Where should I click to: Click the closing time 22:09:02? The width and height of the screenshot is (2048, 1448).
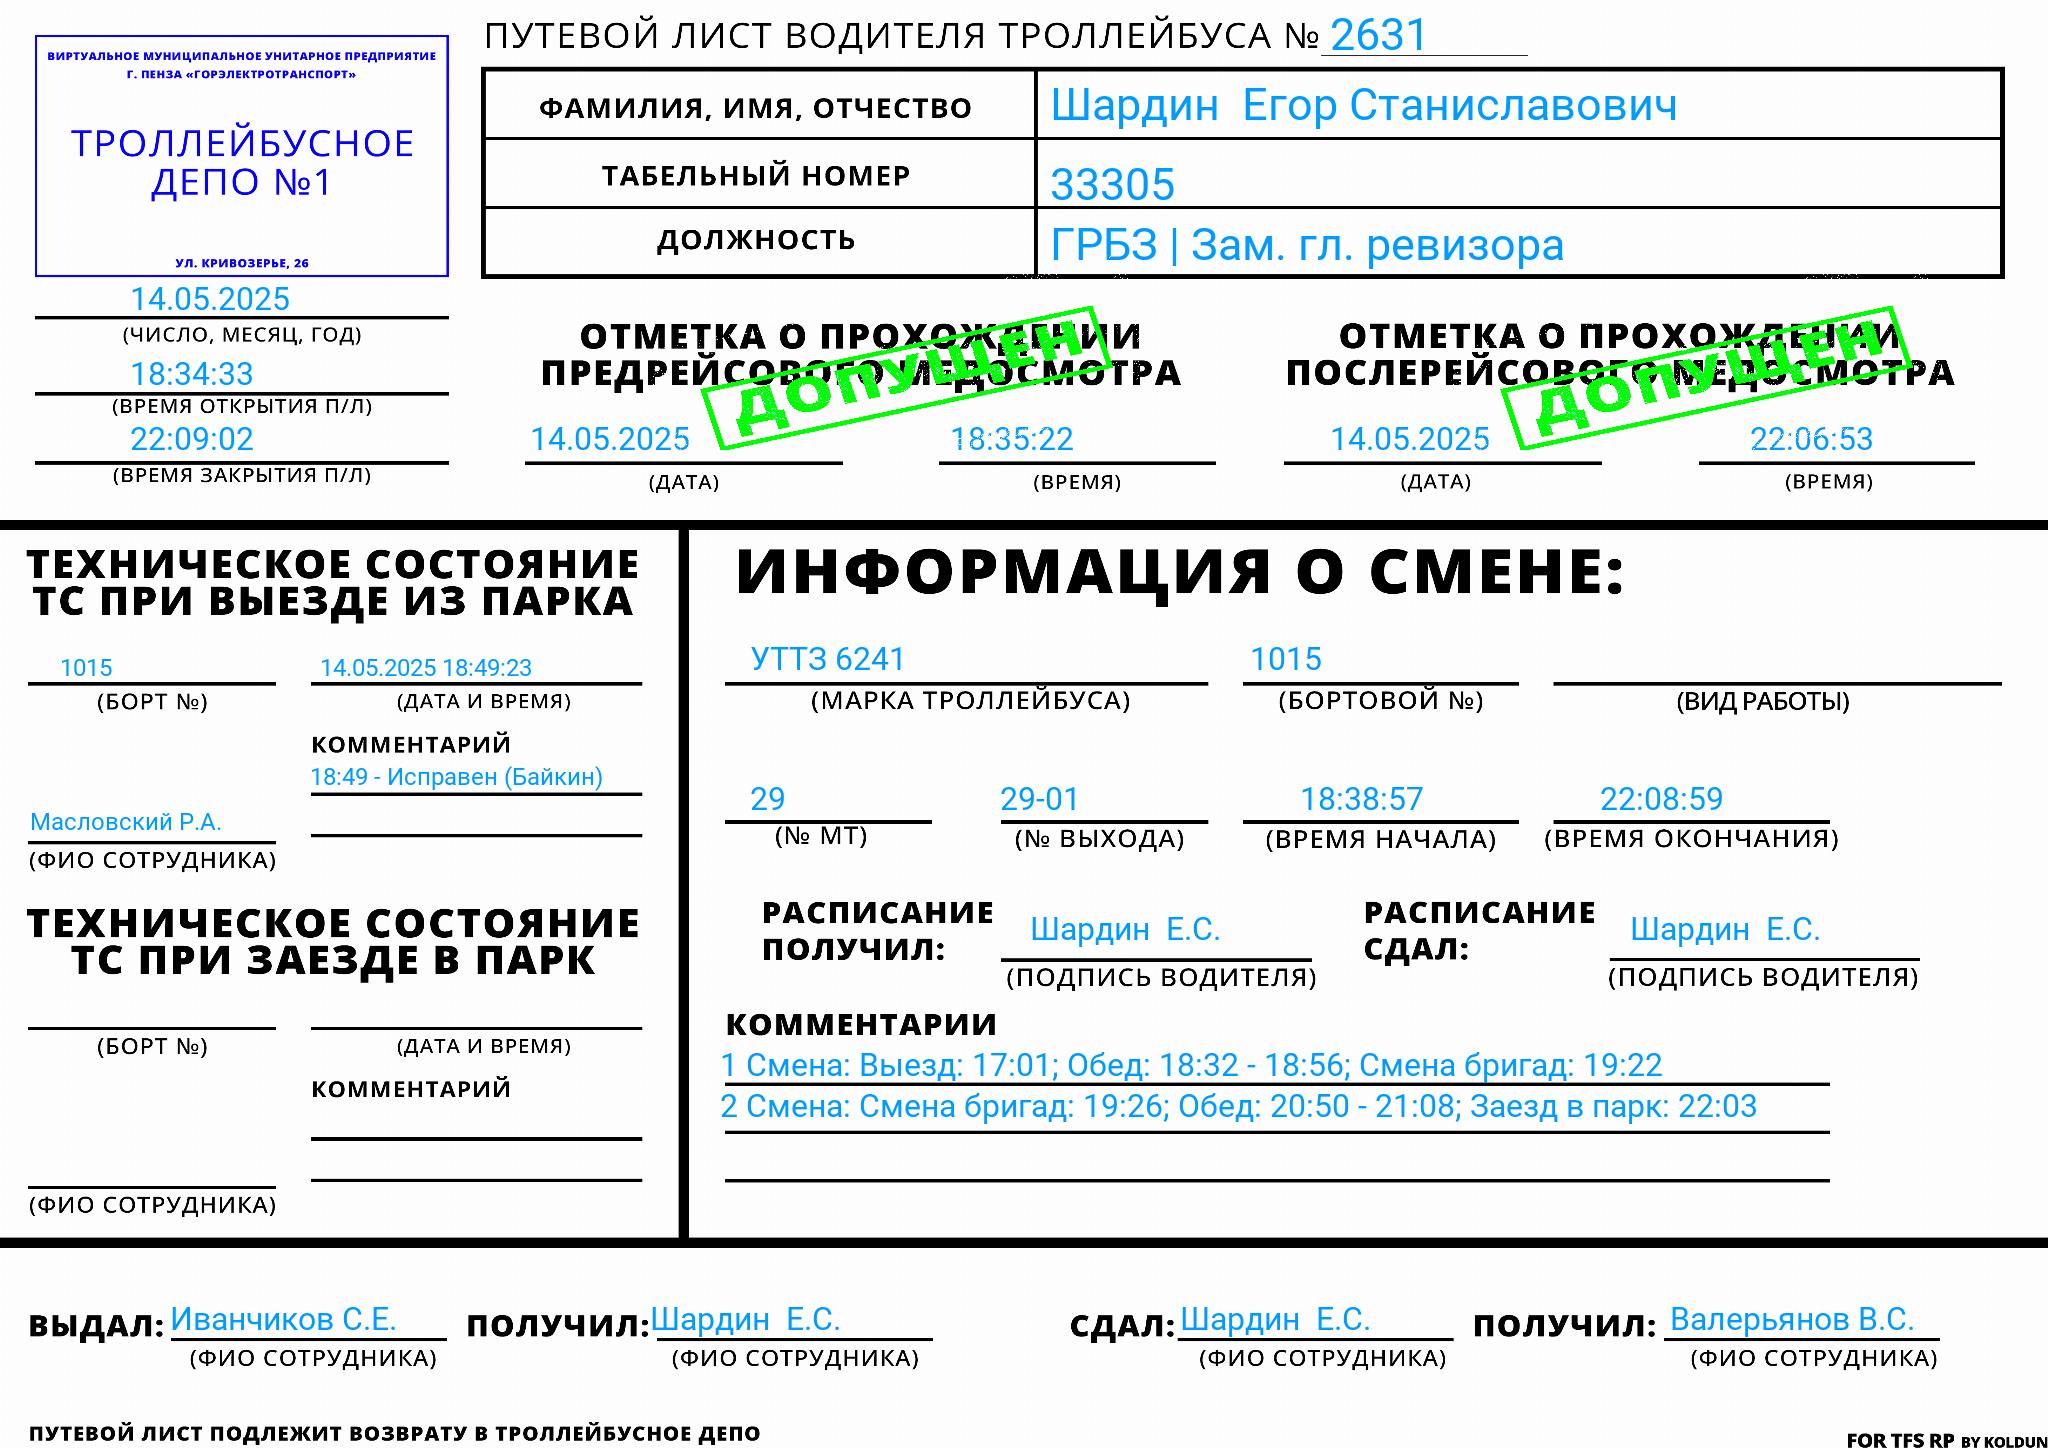point(192,439)
